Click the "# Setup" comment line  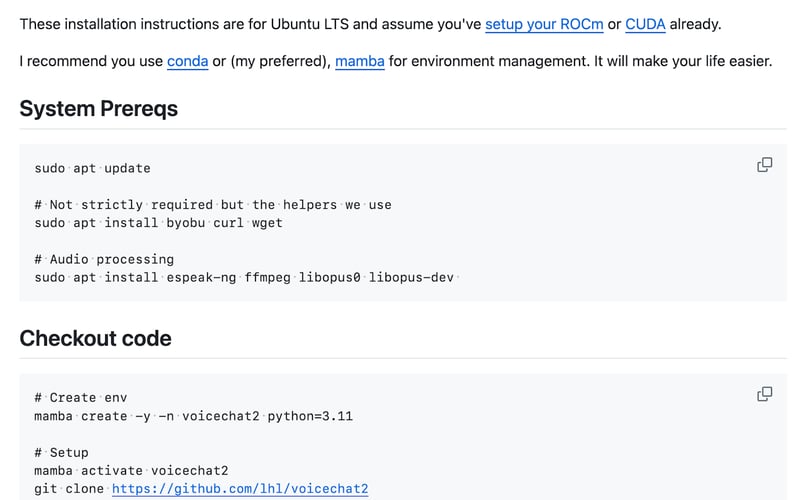pos(61,452)
